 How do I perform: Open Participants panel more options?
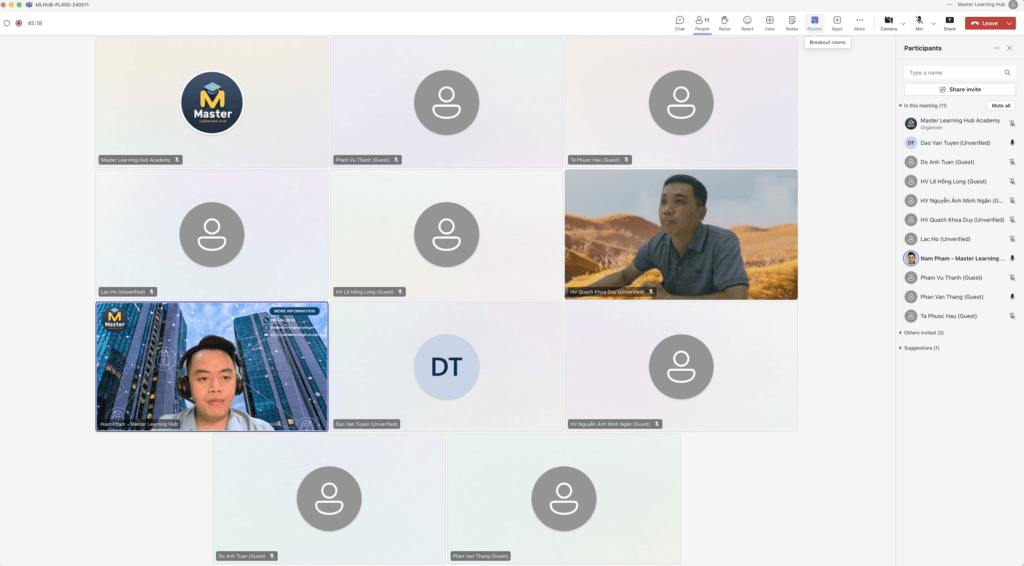coord(997,48)
